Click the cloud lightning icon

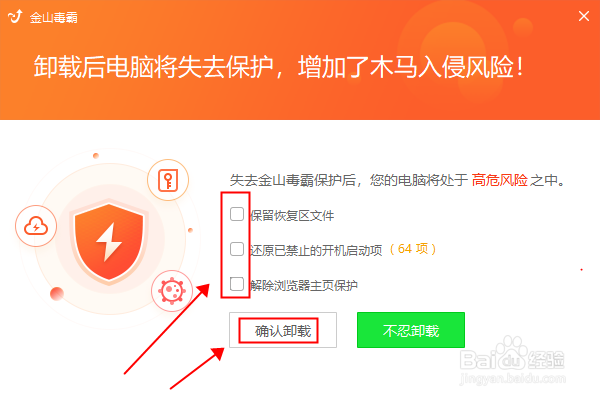tap(36, 226)
